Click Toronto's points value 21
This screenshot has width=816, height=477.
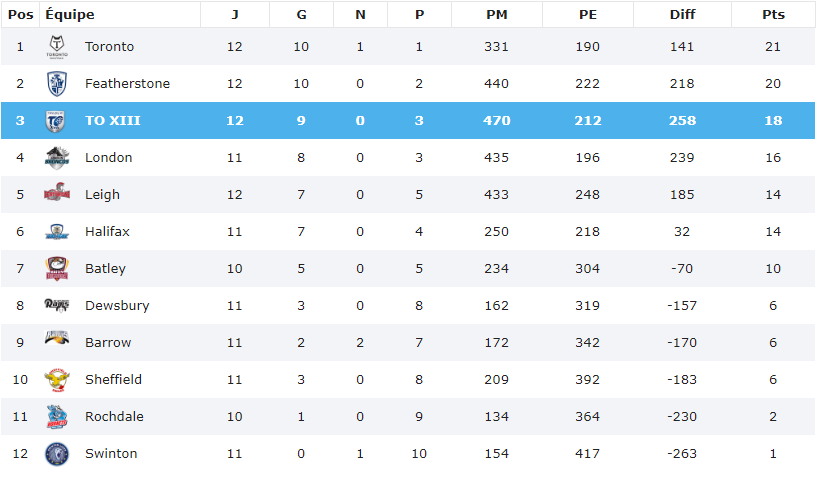(773, 47)
